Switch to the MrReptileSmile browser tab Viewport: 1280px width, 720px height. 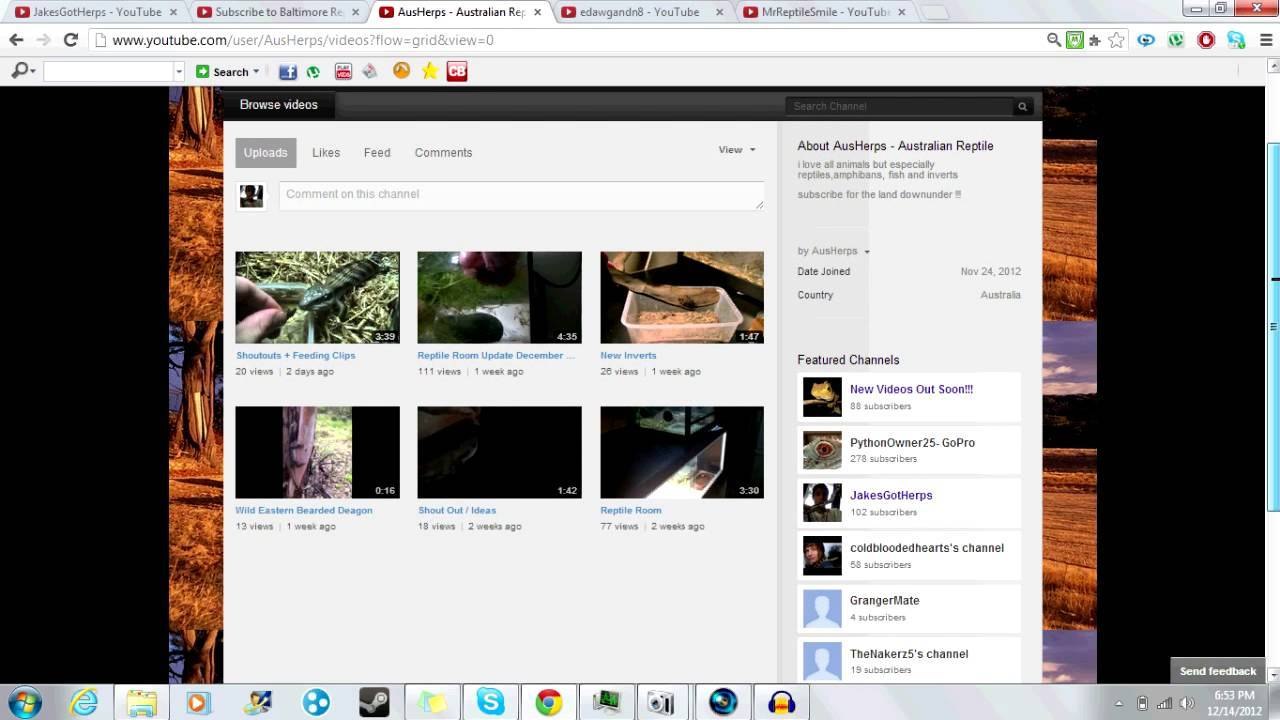(826, 12)
